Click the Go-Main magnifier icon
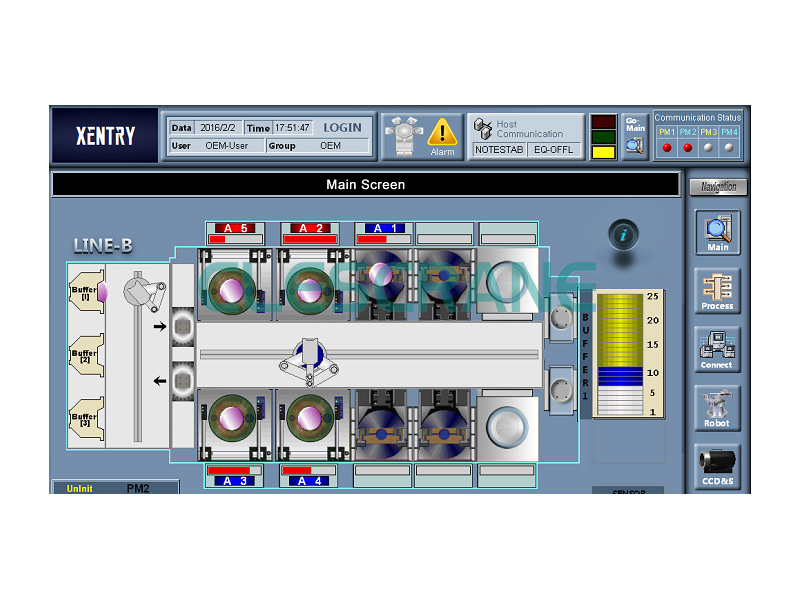800x600 pixels. click(635, 146)
